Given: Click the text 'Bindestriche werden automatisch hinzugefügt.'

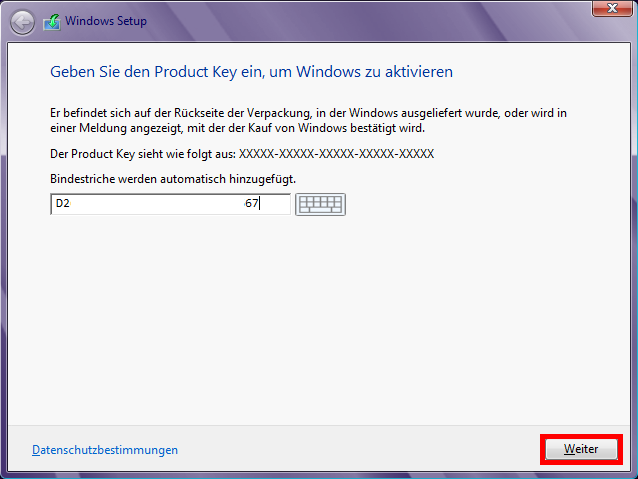Looking at the screenshot, I should point(173,179).
